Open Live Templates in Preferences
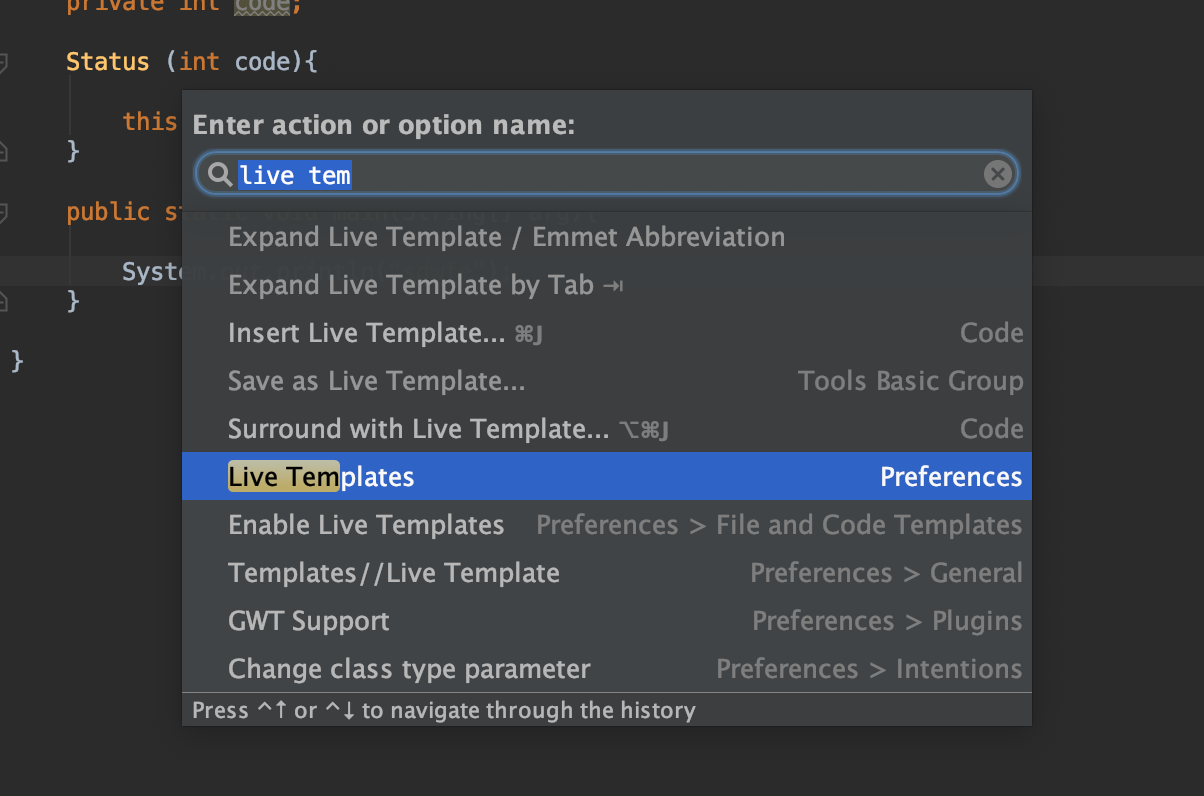The width and height of the screenshot is (1204, 796). point(321,477)
